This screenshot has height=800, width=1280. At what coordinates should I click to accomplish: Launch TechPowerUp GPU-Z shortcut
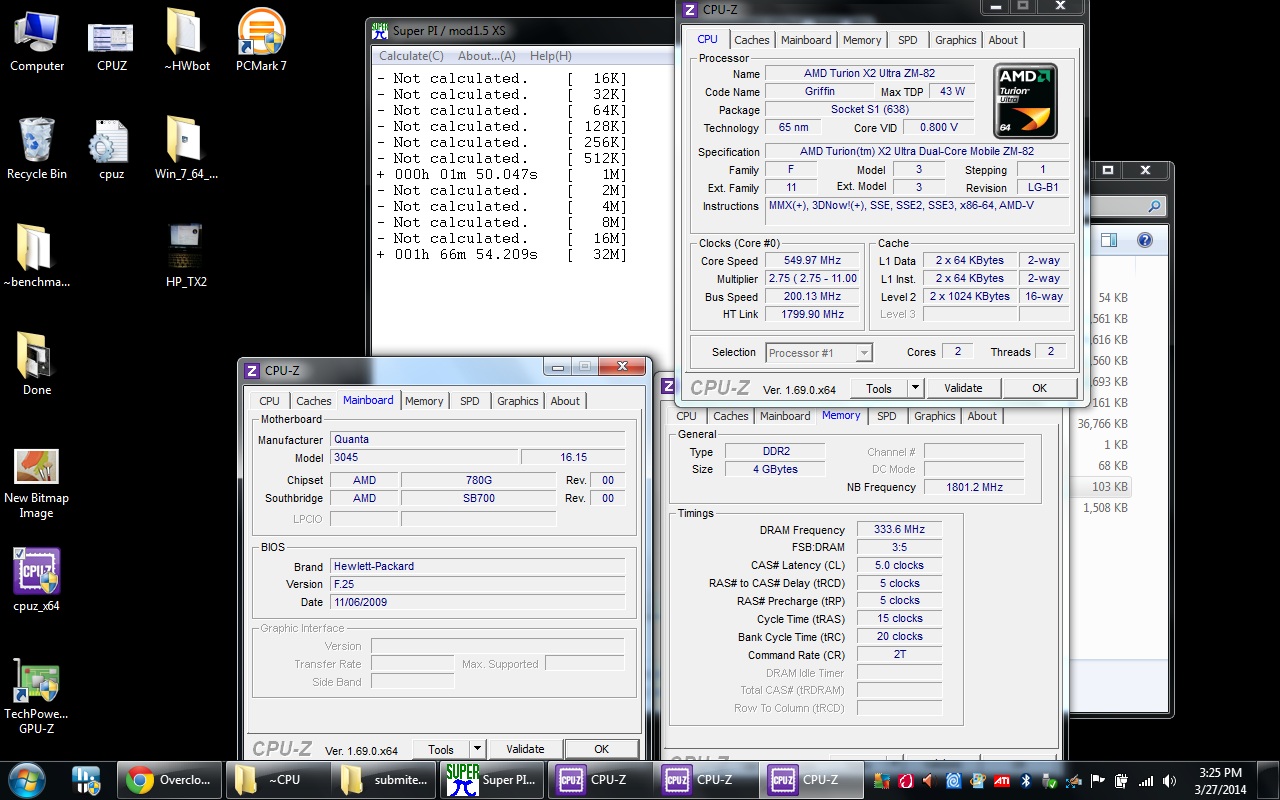37,697
